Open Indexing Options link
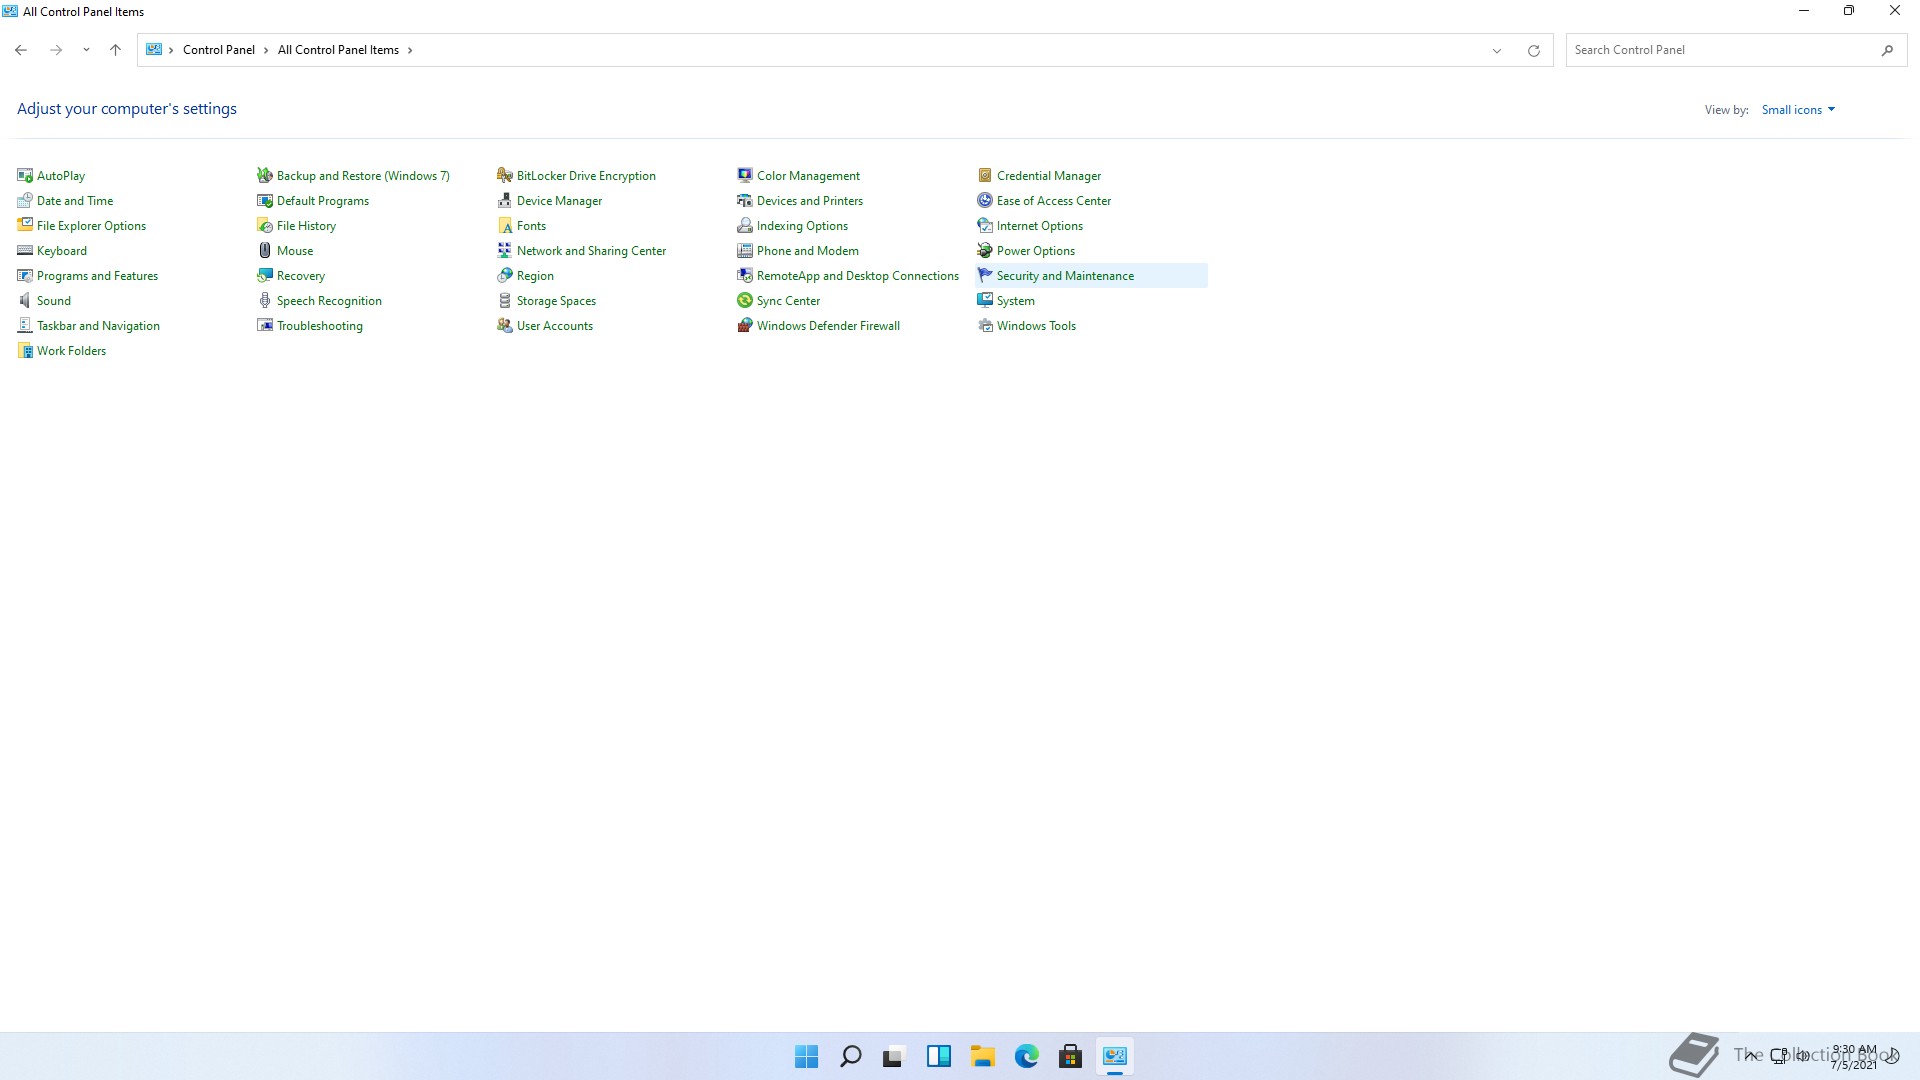The width and height of the screenshot is (1920, 1080). [x=802, y=226]
